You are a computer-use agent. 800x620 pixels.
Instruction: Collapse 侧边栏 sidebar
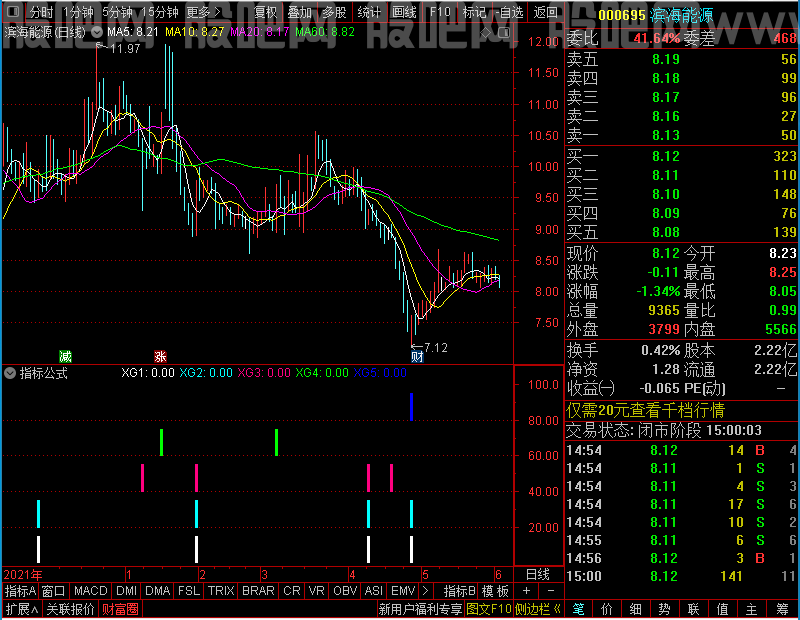[538, 609]
